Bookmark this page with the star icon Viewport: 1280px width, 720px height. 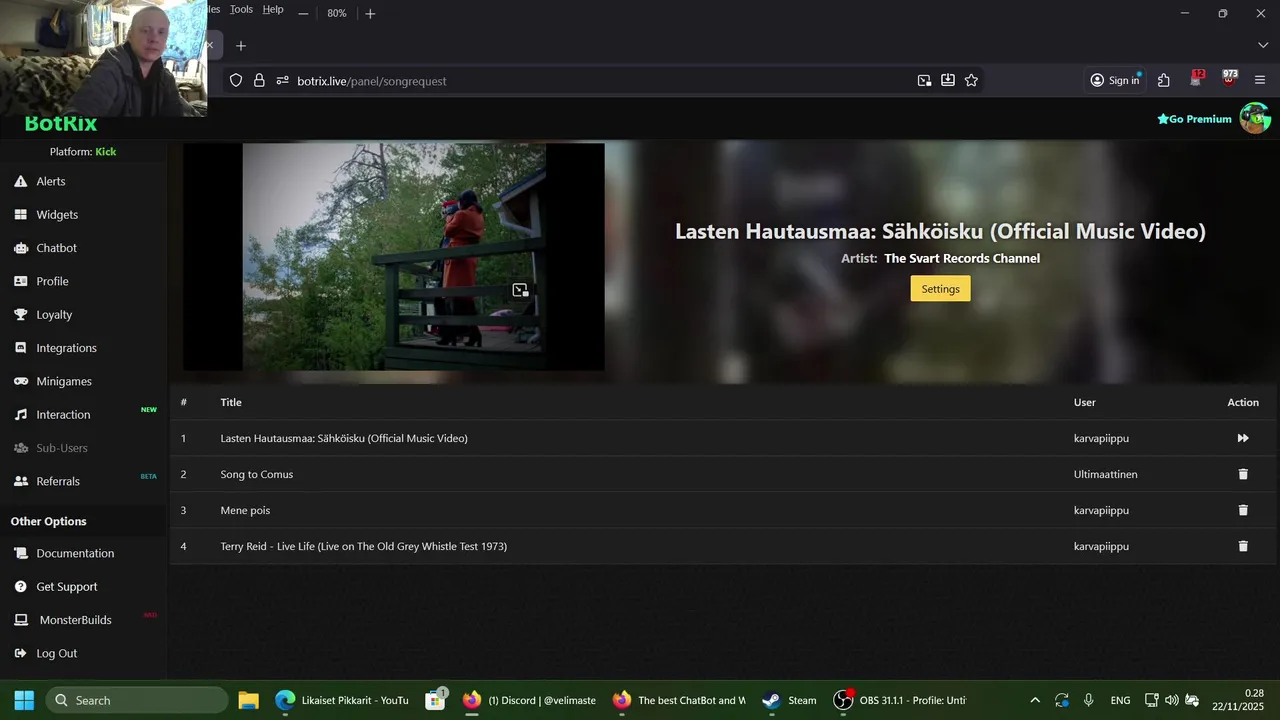click(971, 81)
